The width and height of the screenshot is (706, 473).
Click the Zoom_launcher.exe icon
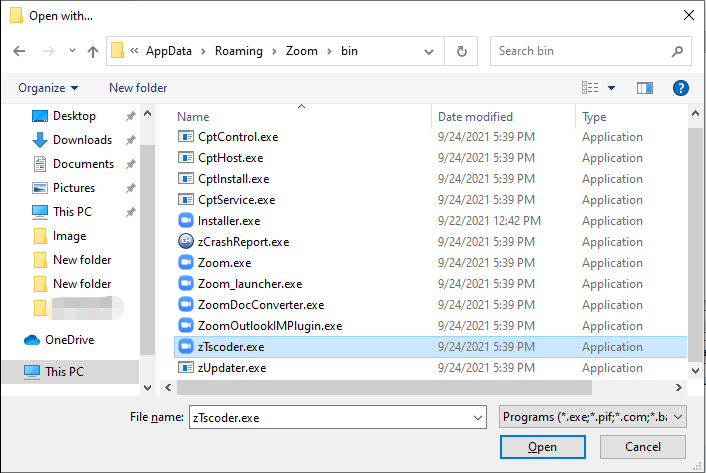tap(186, 284)
